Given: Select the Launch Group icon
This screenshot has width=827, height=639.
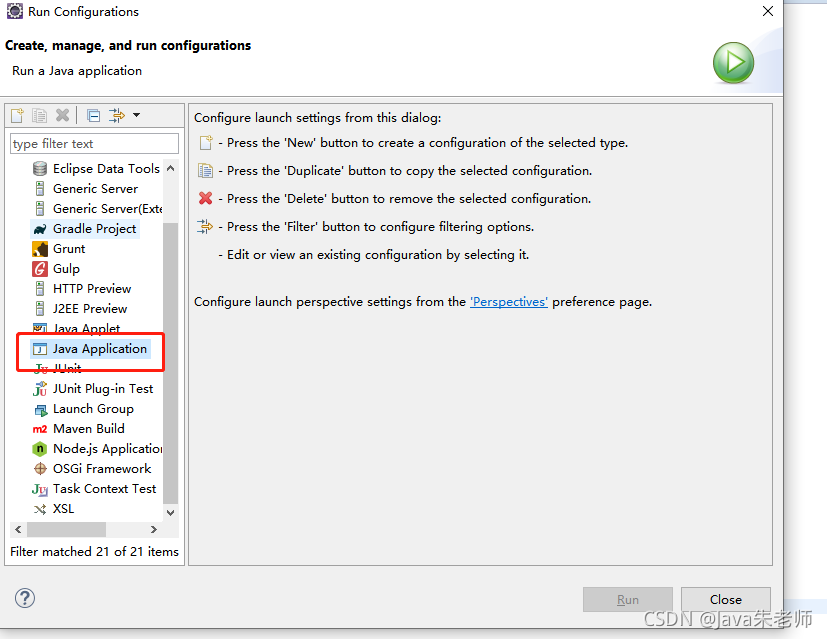Looking at the screenshot, I should [x=41, y=410].
